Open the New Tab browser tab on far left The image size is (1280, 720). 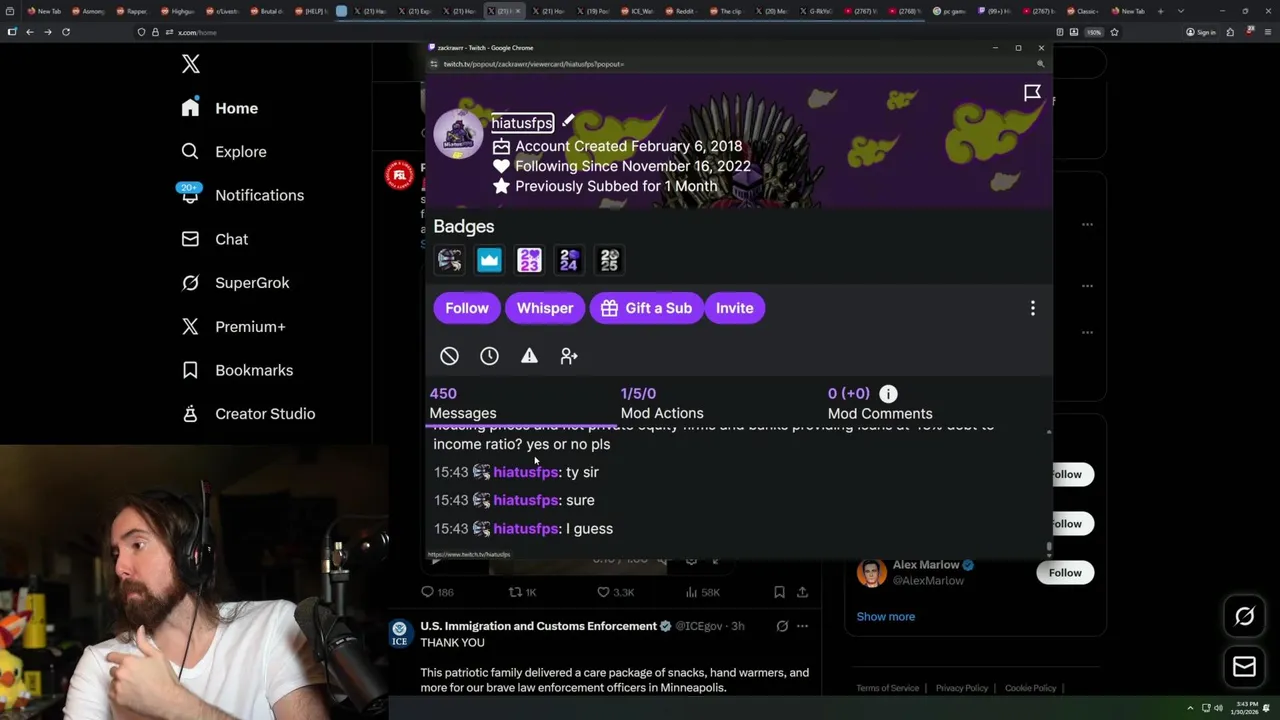coord(42,11)
